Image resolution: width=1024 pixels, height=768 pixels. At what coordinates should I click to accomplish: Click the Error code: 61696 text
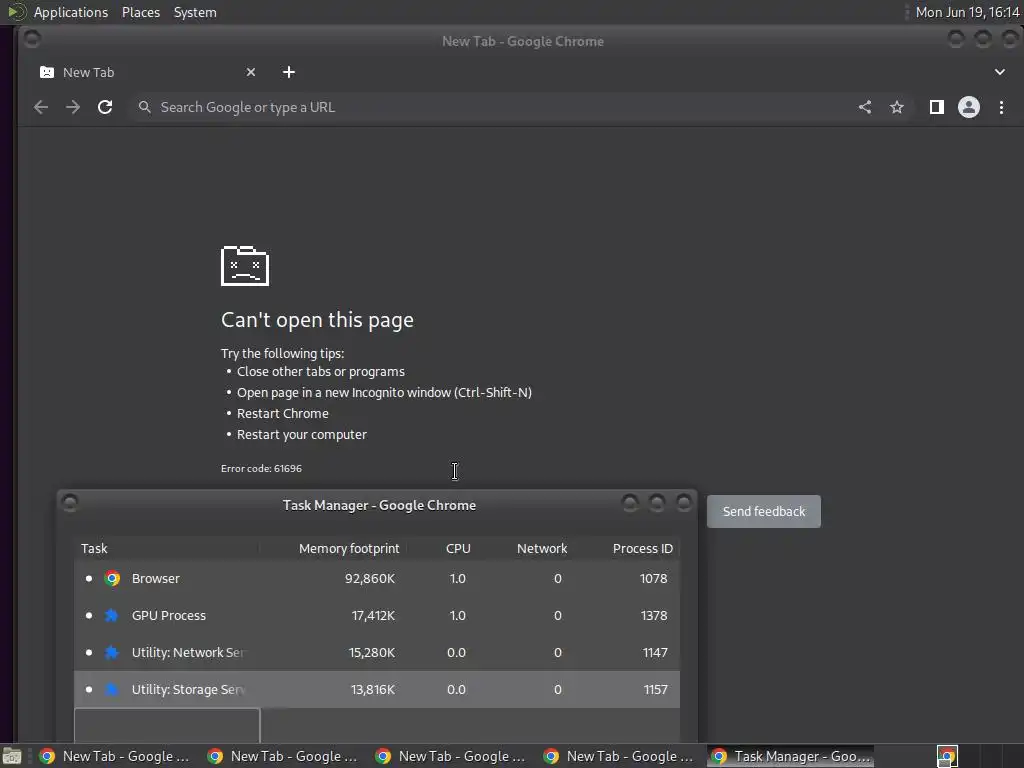pos(261,468)
